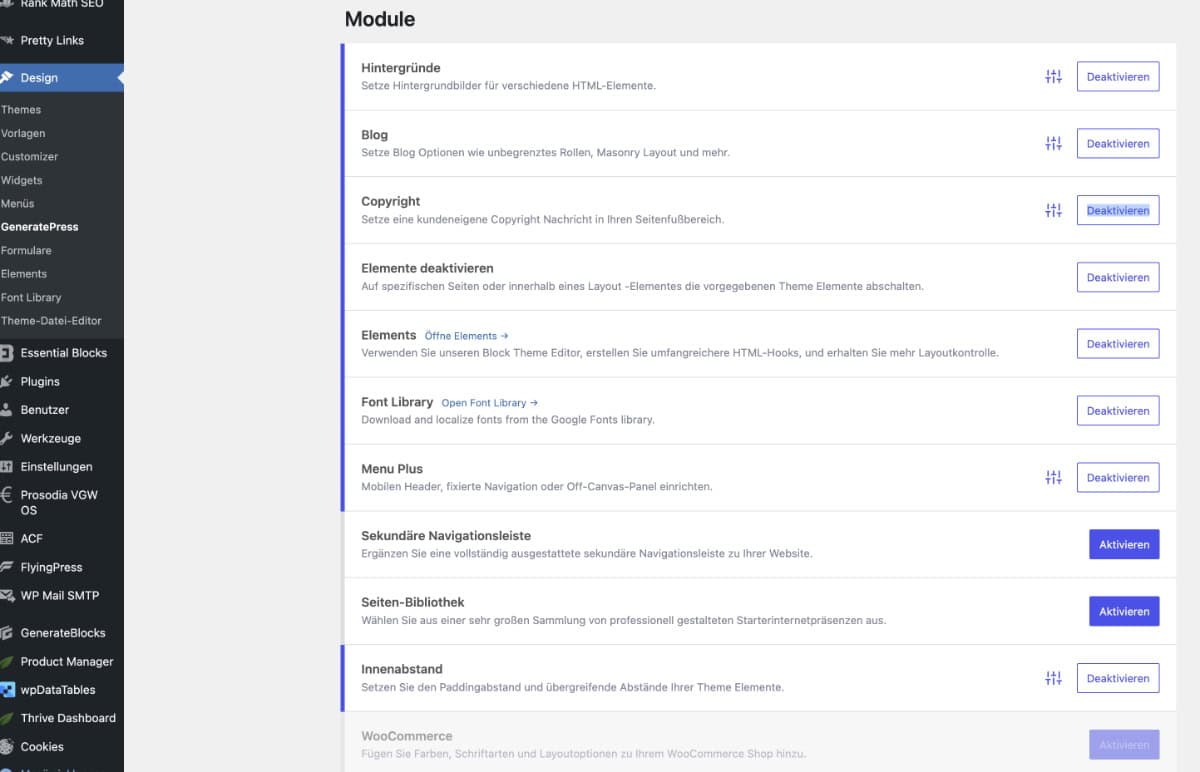Click the Plugins icon in sidebar

click(7, 382)
